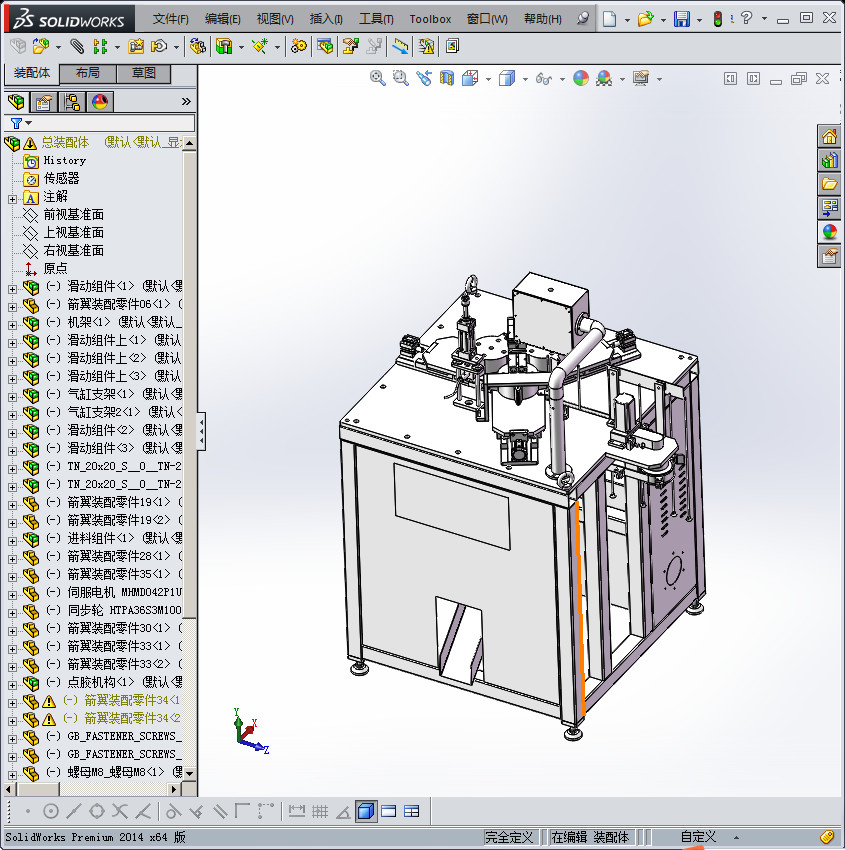The height and width of the screenshot is (850, 845).
Task: Expand the 注解 annotations folder
Action: coord(12,197)
